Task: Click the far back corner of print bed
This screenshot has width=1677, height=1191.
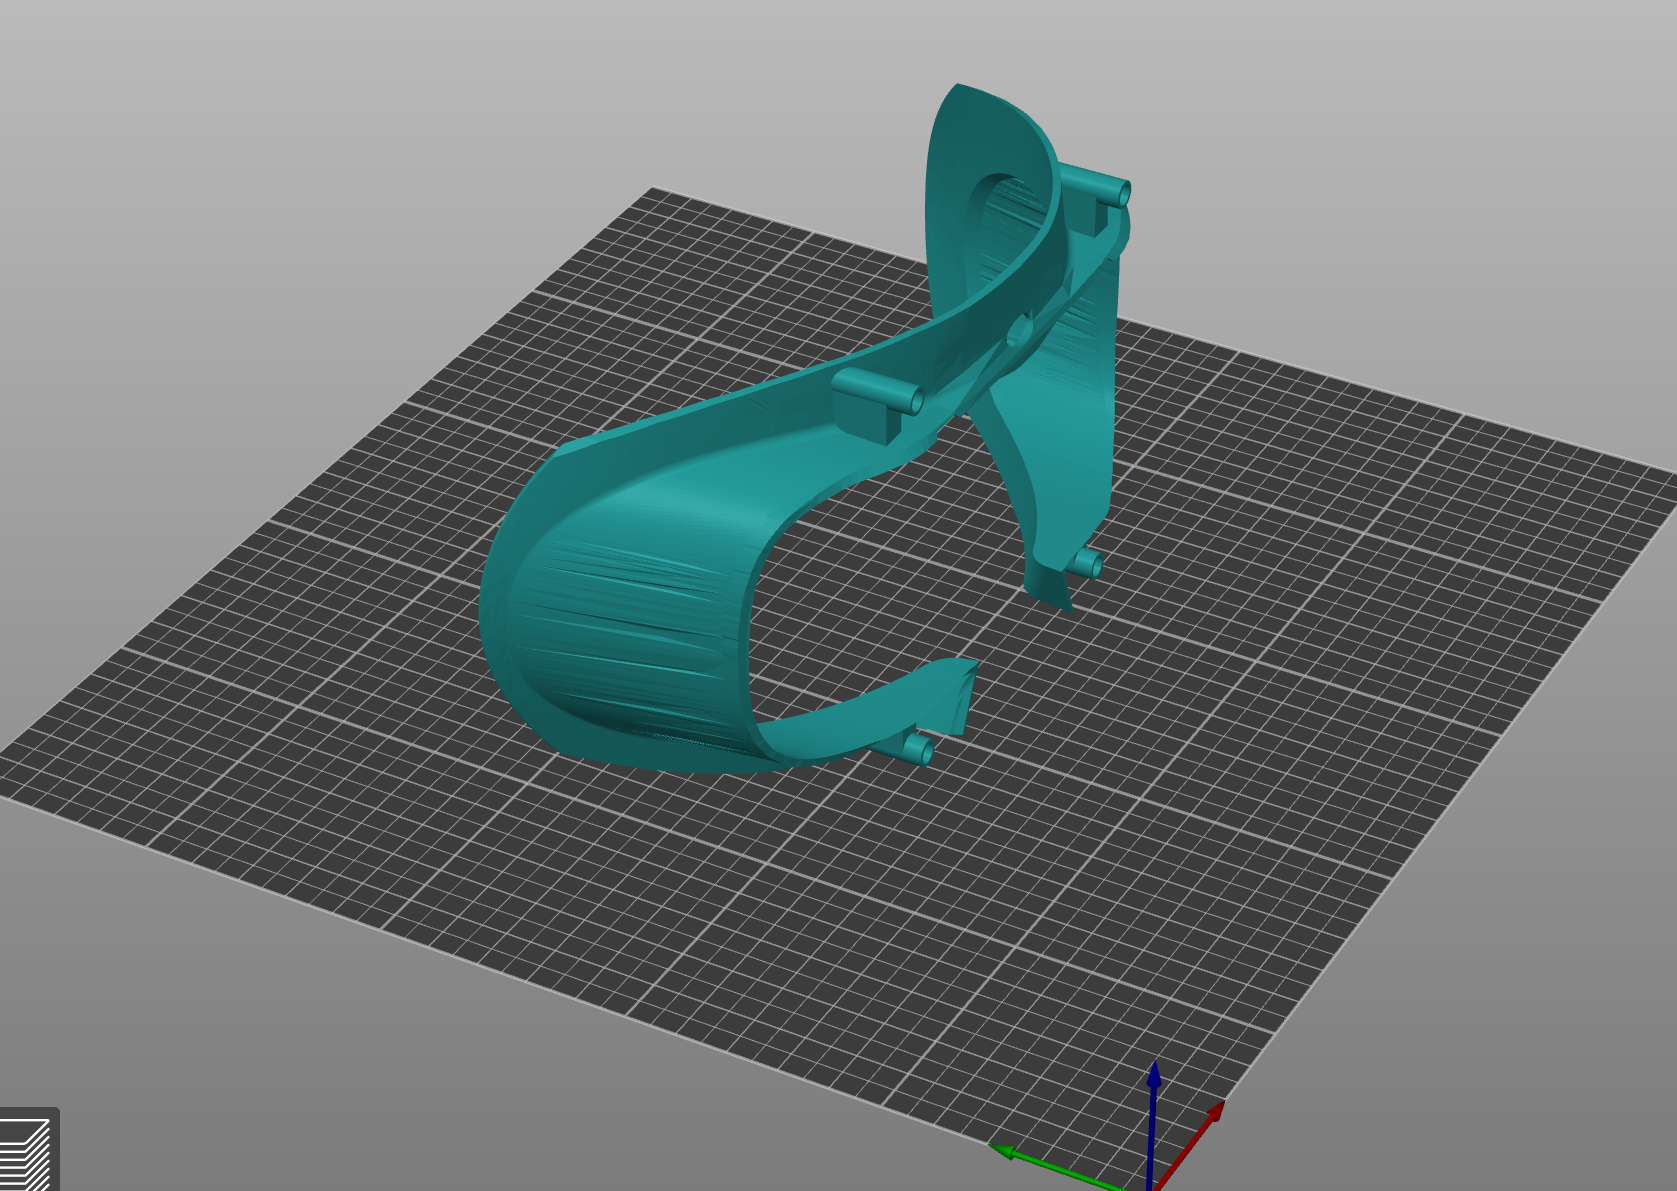Action: click(x=652, y=188)
